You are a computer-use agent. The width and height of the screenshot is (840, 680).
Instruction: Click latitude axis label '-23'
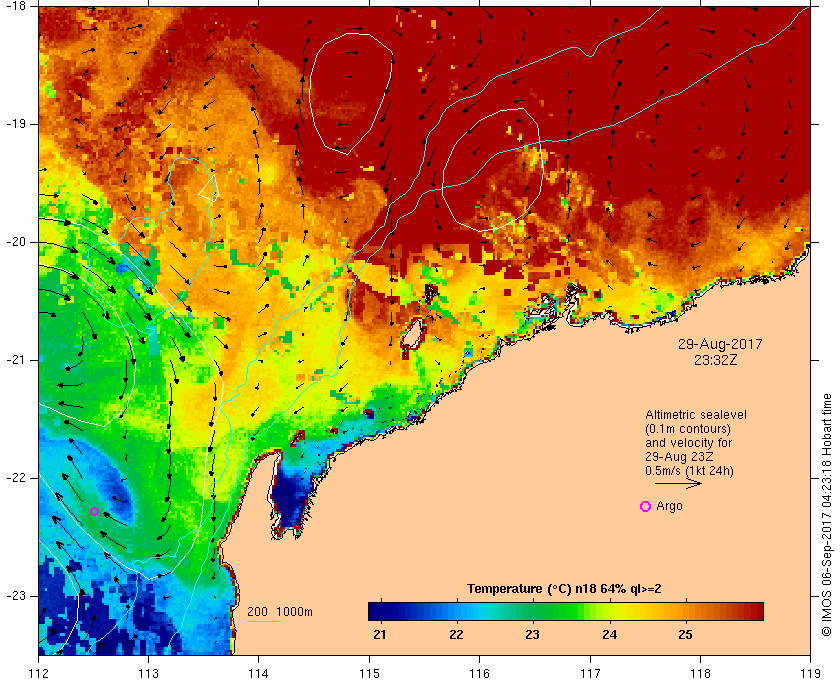(16, 596)
